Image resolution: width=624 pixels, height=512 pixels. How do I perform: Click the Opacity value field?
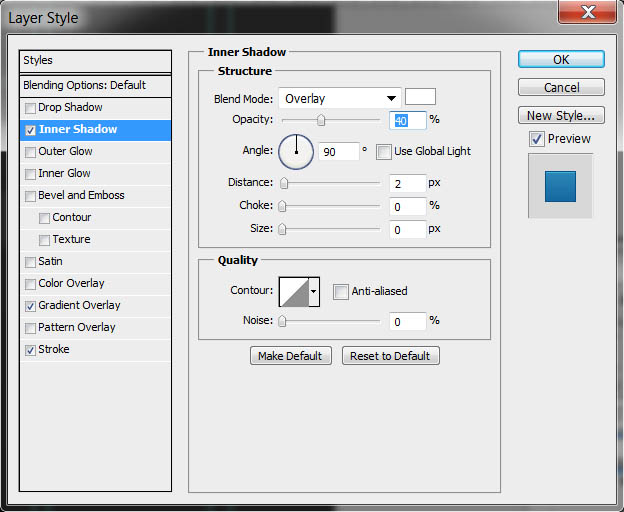(408, 120)
